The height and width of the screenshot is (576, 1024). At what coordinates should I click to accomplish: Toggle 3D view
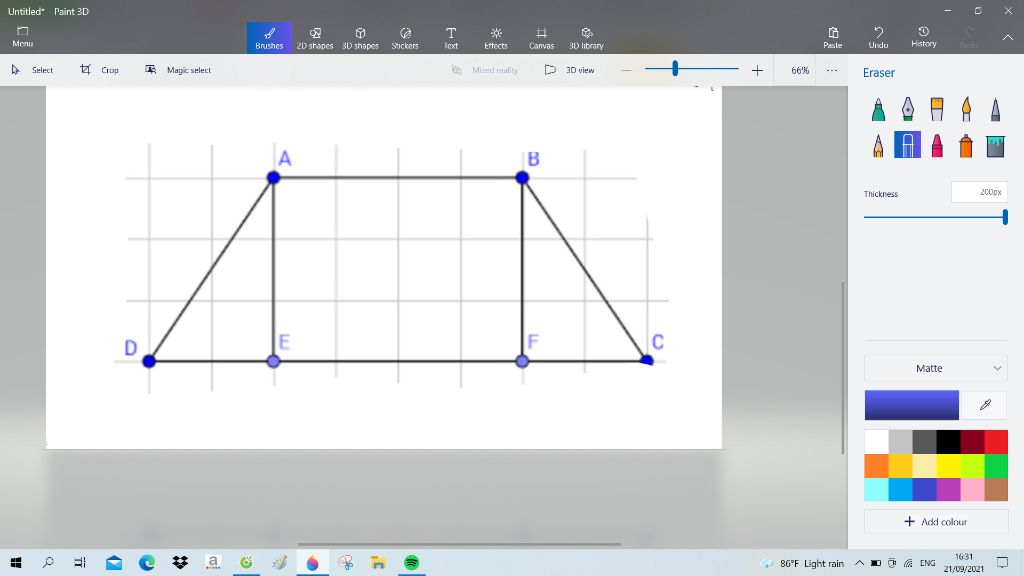[x=569, y=70]
